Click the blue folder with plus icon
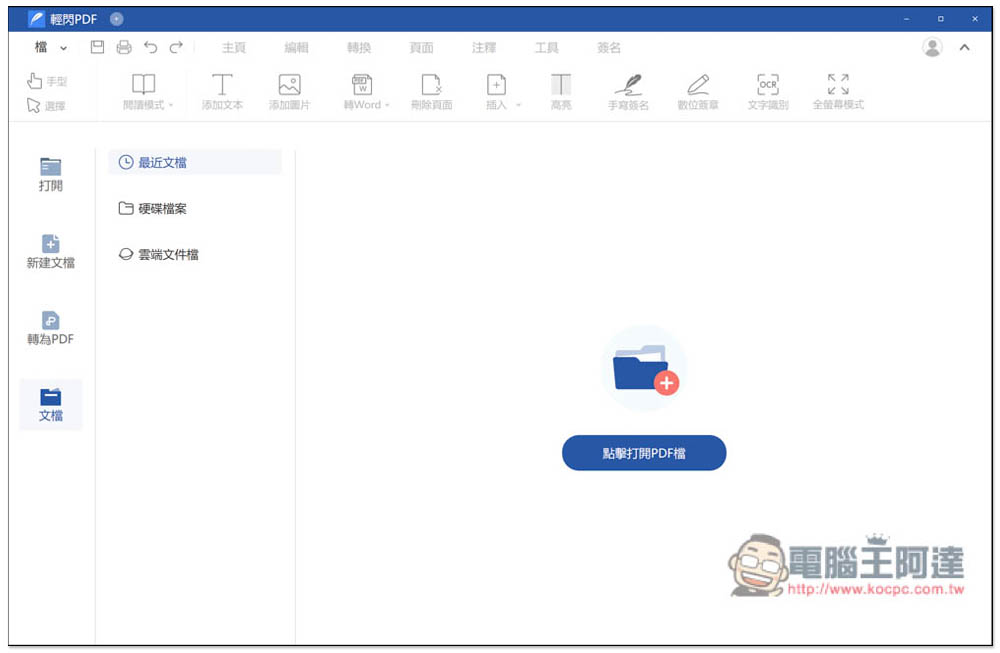Viewport: 1000px width, 653px height. coord(645,369)
